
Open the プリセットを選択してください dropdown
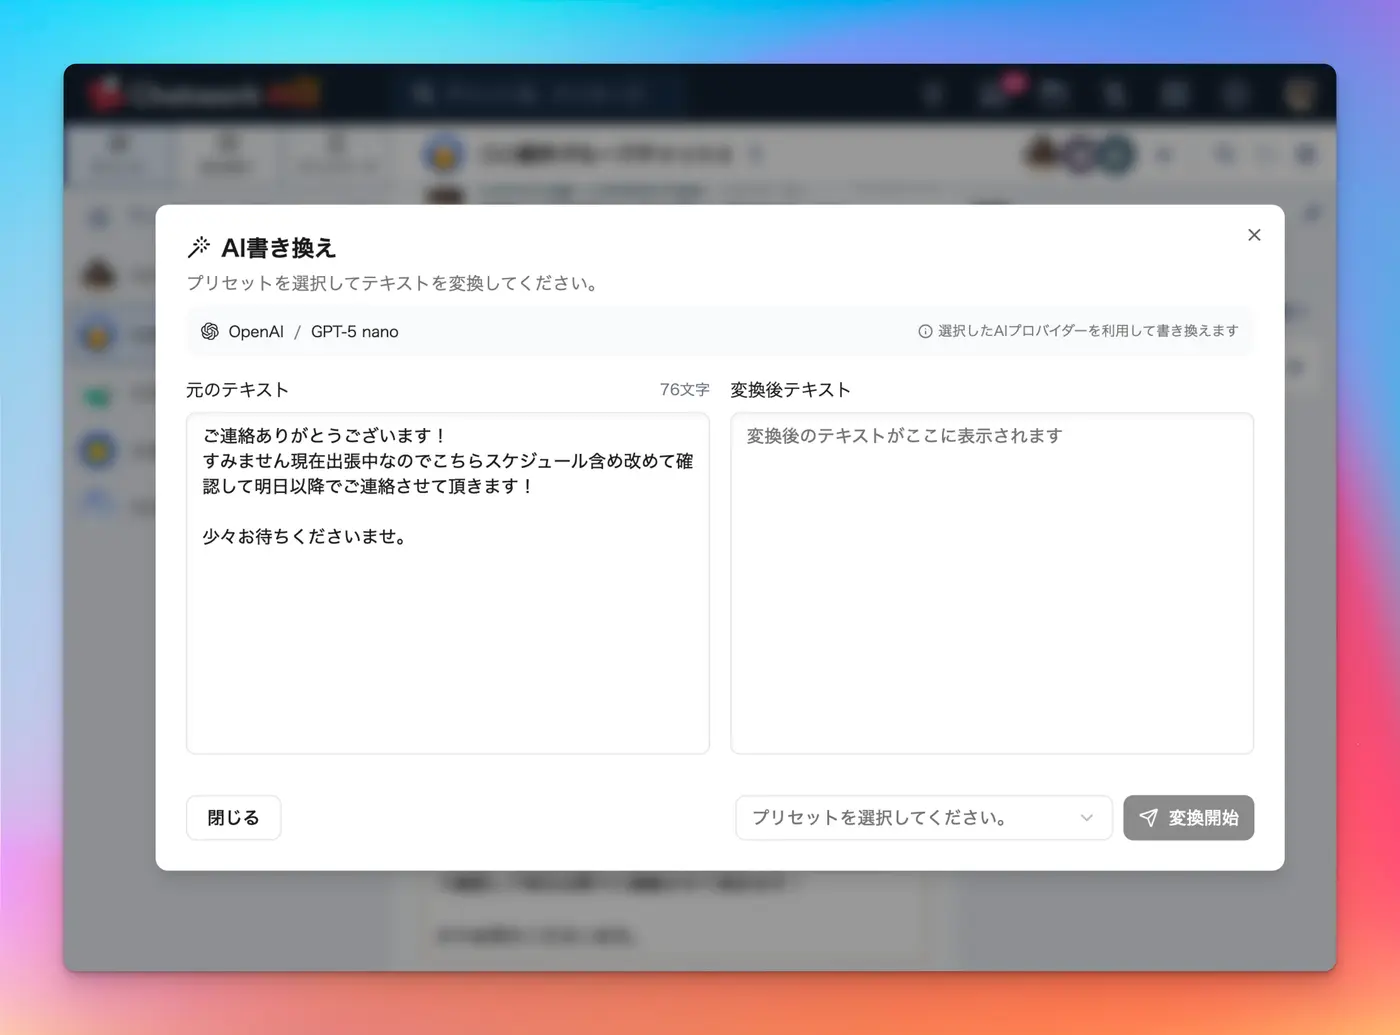923,818
